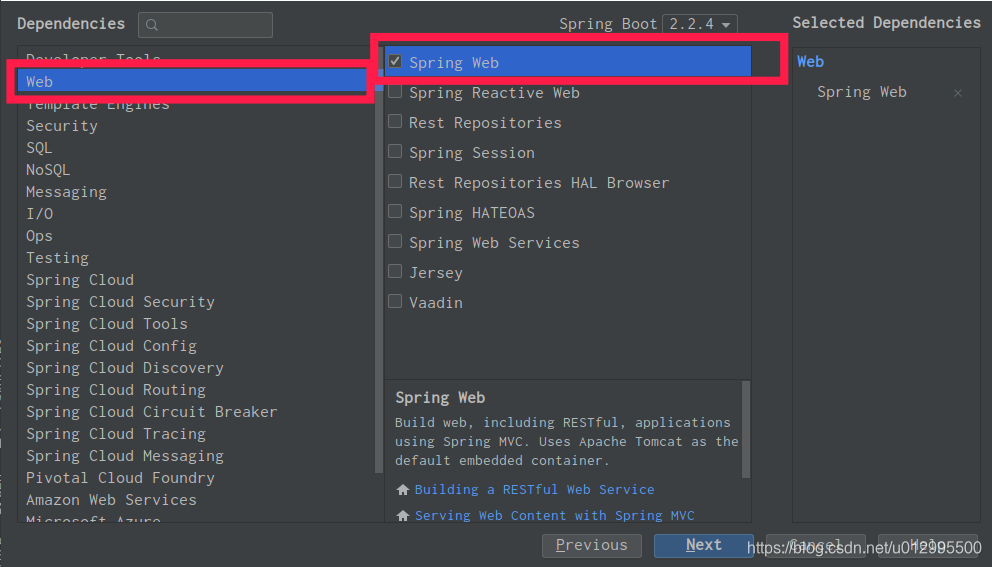Tick the Spring Session checkbox
The height and width of the screenshot is (567, 992).
395,151
